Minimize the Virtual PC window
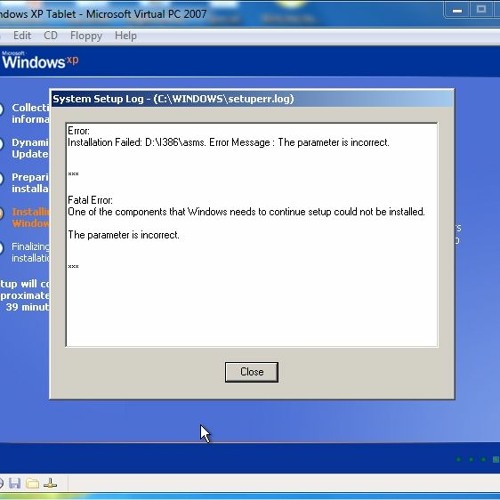This screenshot has width=500, height=500. pyautogui.click(x=457, y=10)
